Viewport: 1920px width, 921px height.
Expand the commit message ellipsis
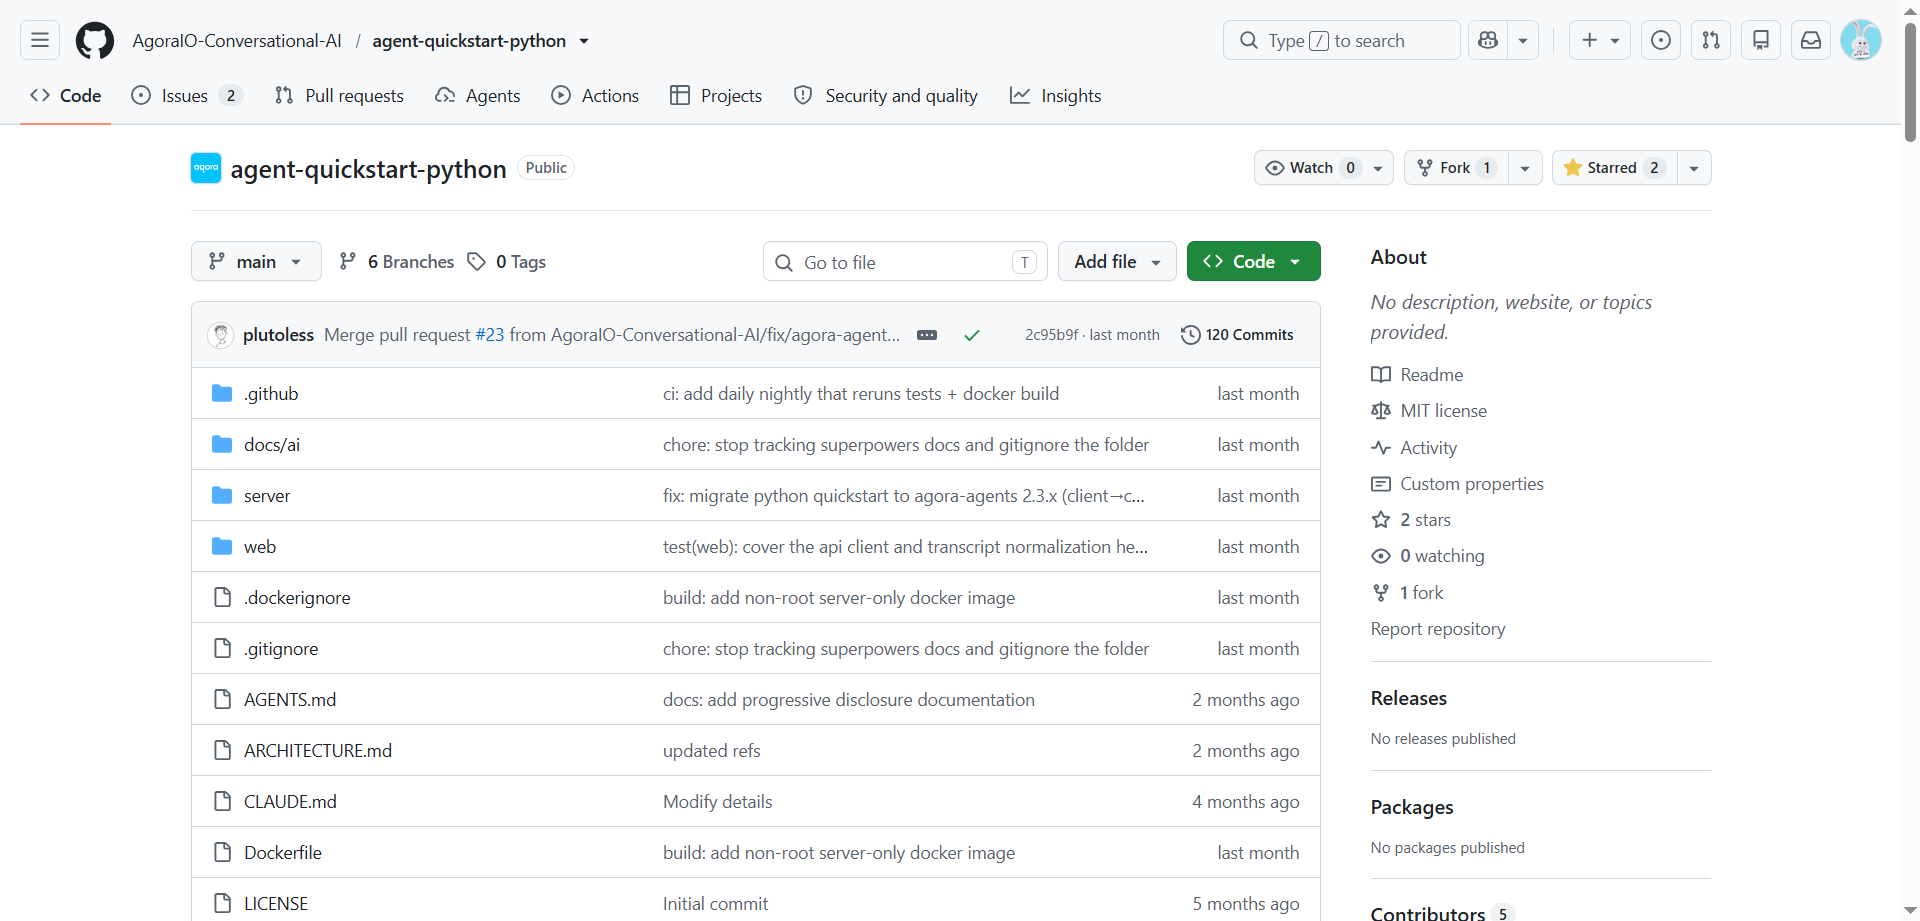pos(927,335)
